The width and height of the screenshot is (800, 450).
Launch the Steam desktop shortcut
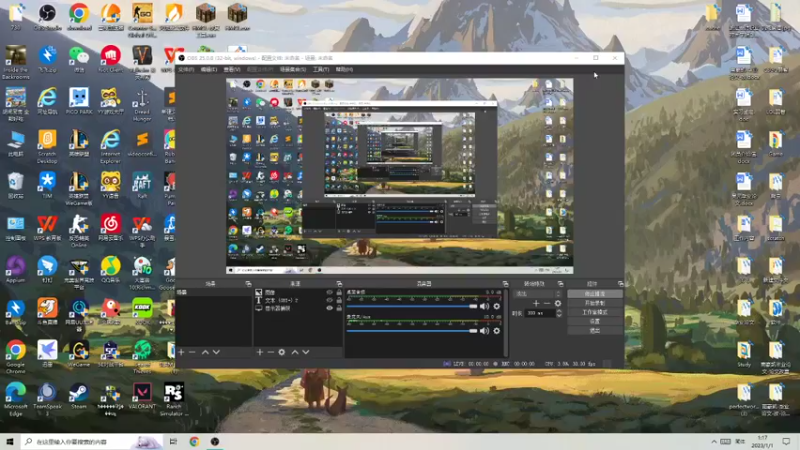79,396
